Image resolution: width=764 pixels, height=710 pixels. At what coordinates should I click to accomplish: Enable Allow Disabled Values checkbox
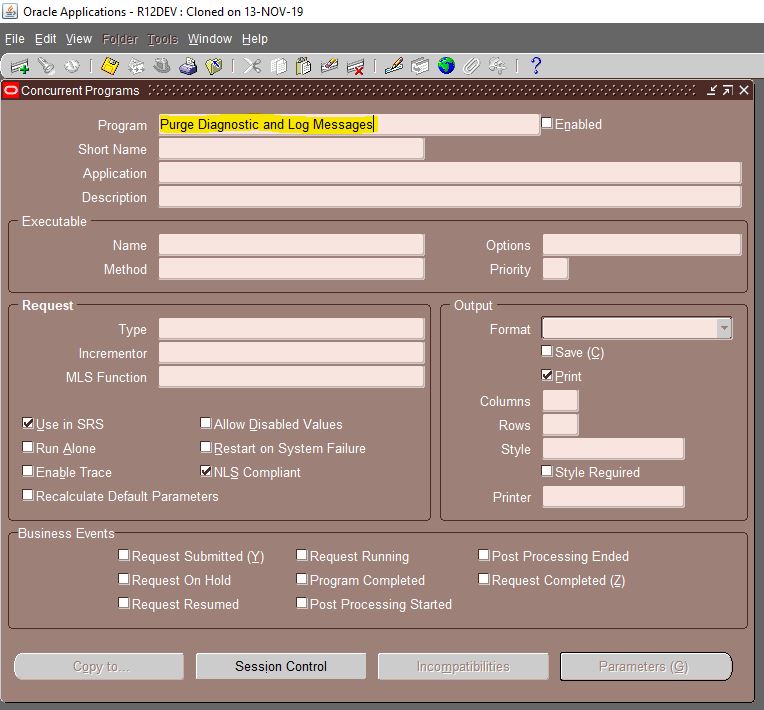click(206, 423)
